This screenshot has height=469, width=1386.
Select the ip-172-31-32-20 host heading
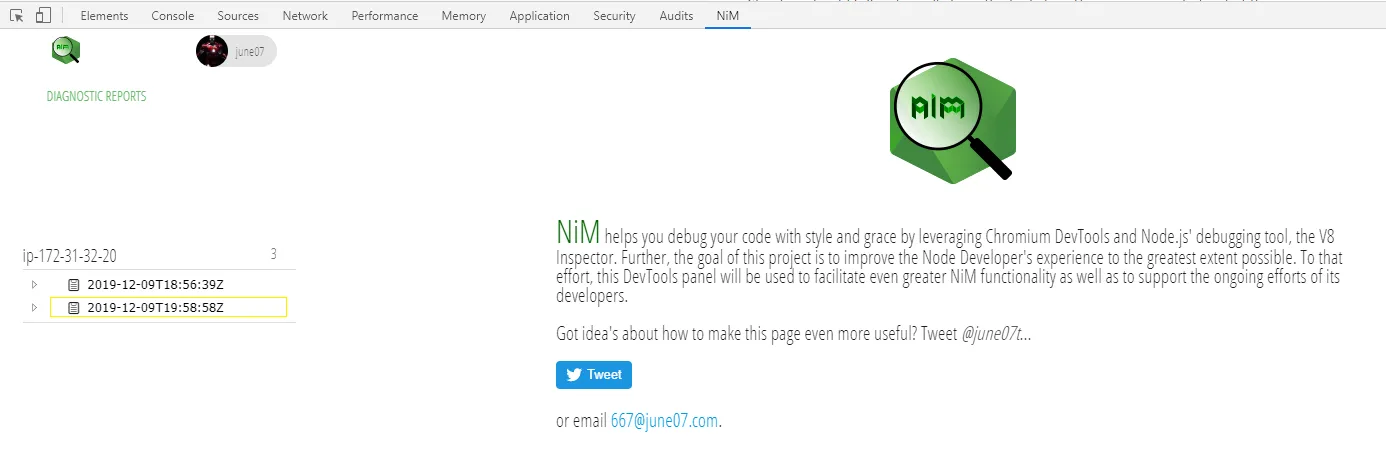(x=69, y=256)
